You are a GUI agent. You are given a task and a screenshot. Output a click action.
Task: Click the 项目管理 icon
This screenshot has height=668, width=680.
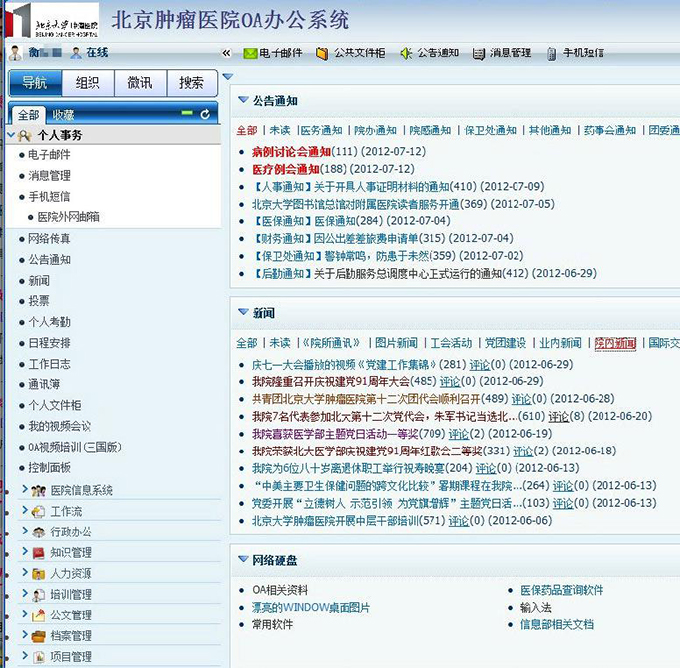[38, 657]
